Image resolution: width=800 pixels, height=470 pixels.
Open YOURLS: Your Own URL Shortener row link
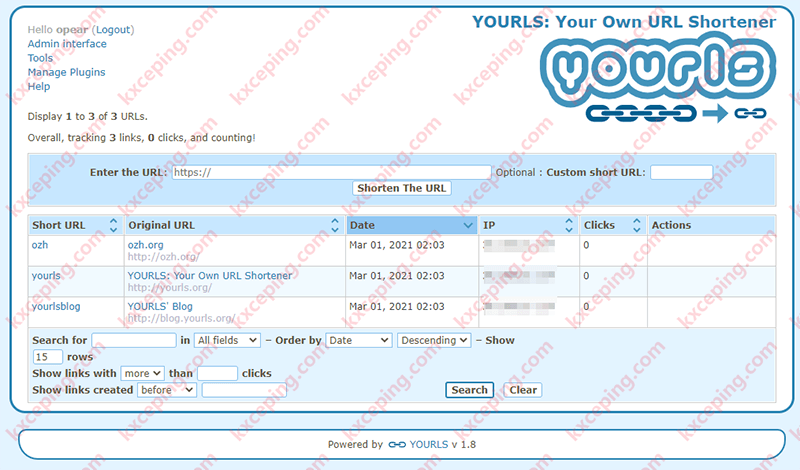tap(210, 276)
